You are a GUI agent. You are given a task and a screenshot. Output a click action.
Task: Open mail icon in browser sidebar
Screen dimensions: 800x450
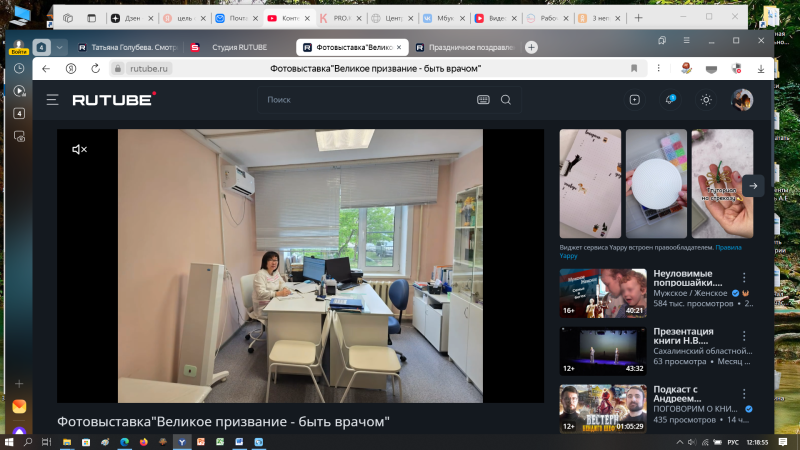(x=19, y=406)
